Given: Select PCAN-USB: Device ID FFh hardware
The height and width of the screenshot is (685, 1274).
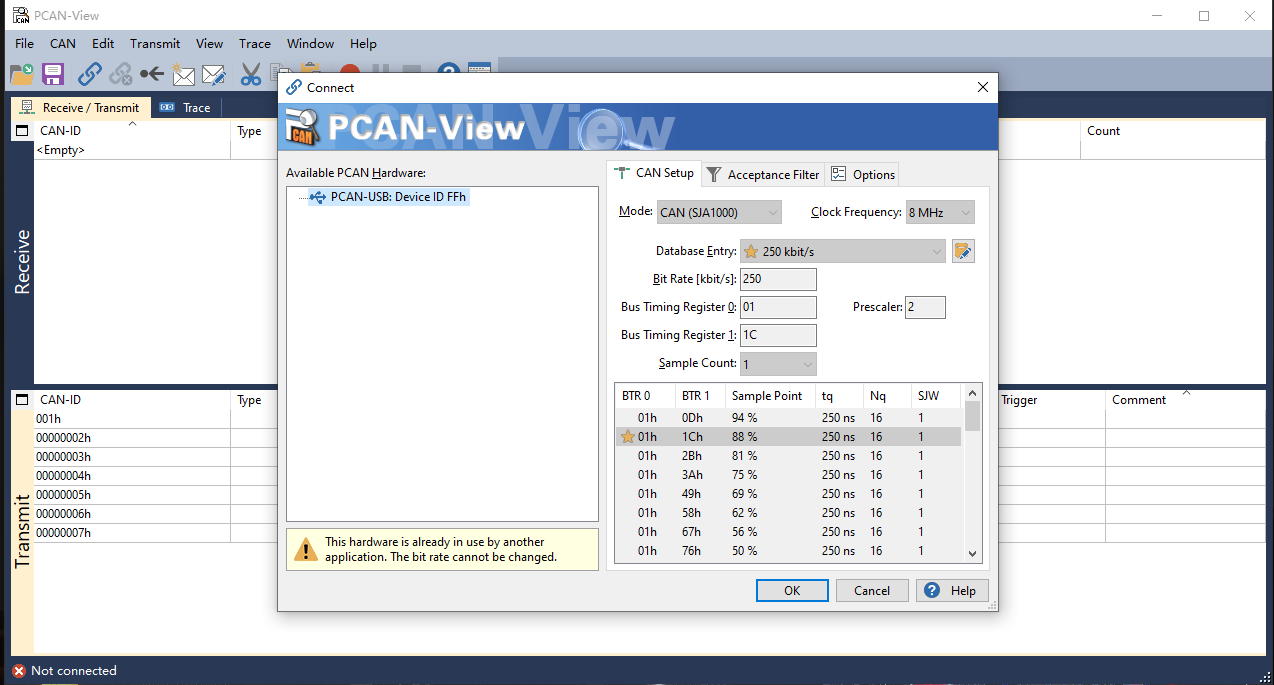Looking at the screenshot, I should click(388, 197).
